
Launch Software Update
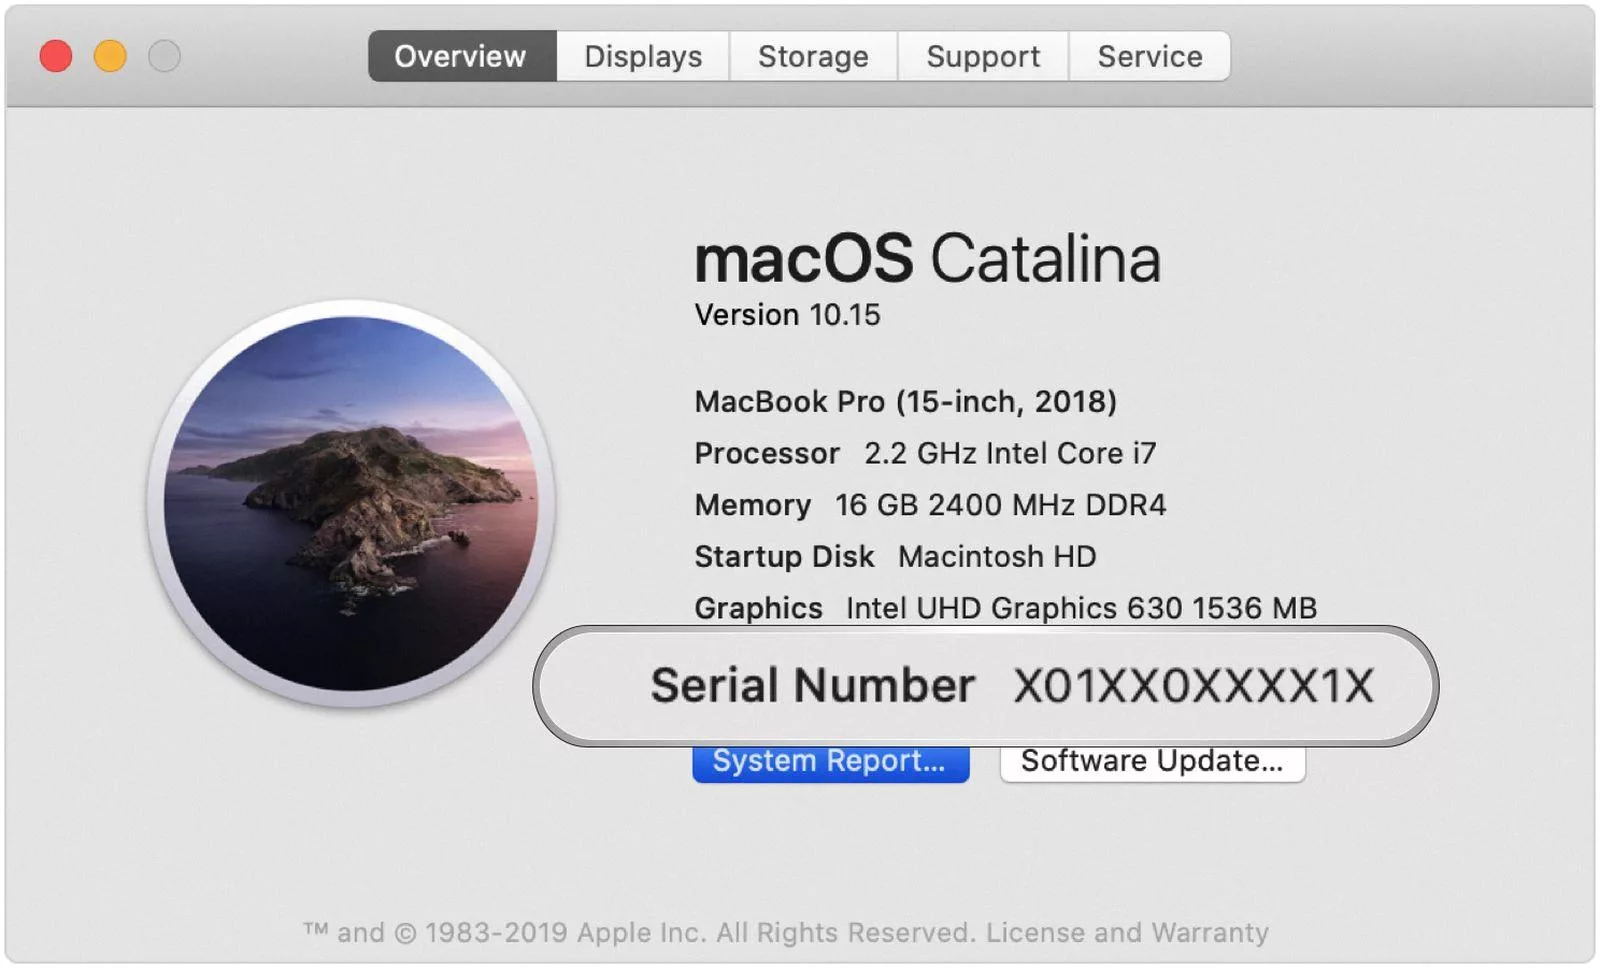tap(1152, 761)
